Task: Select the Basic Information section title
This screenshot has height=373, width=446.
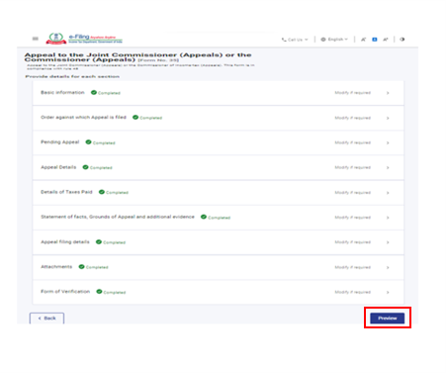Action: 62,92
